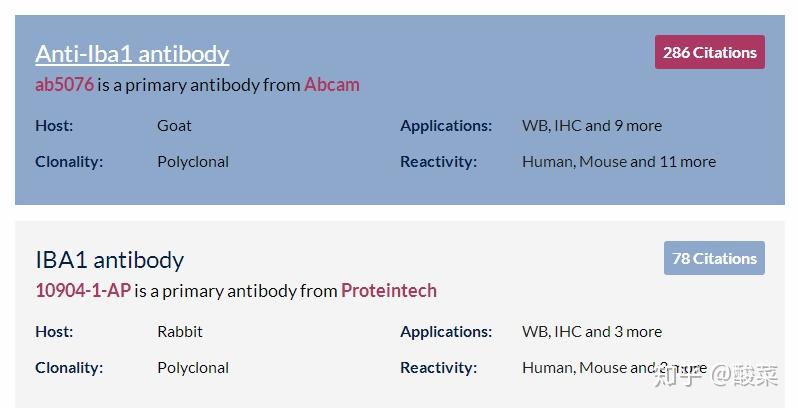Image resolution: width=798 pixels, height=408 pixels.
Task: Click Polyclonal clonality in the Proteintech card
Action: pos(193,368)
